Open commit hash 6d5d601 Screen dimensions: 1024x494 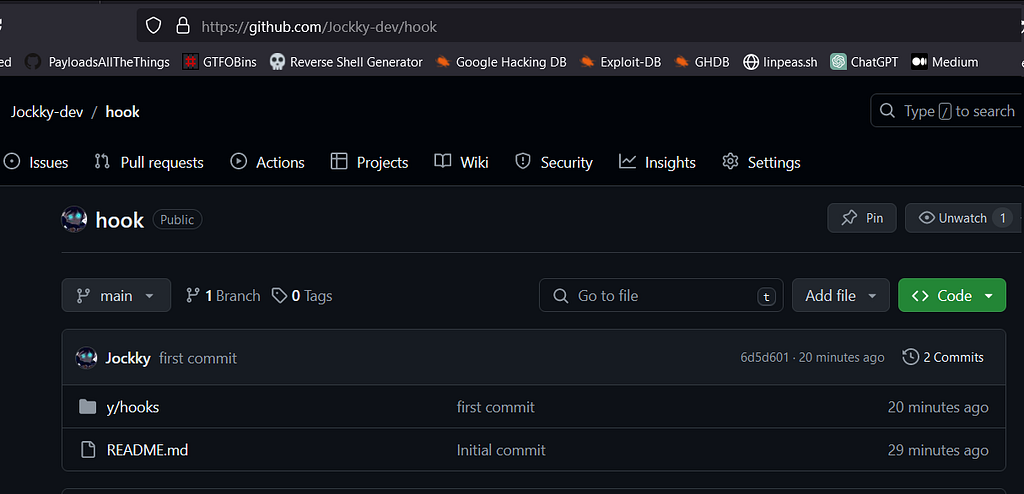[765, 357]
